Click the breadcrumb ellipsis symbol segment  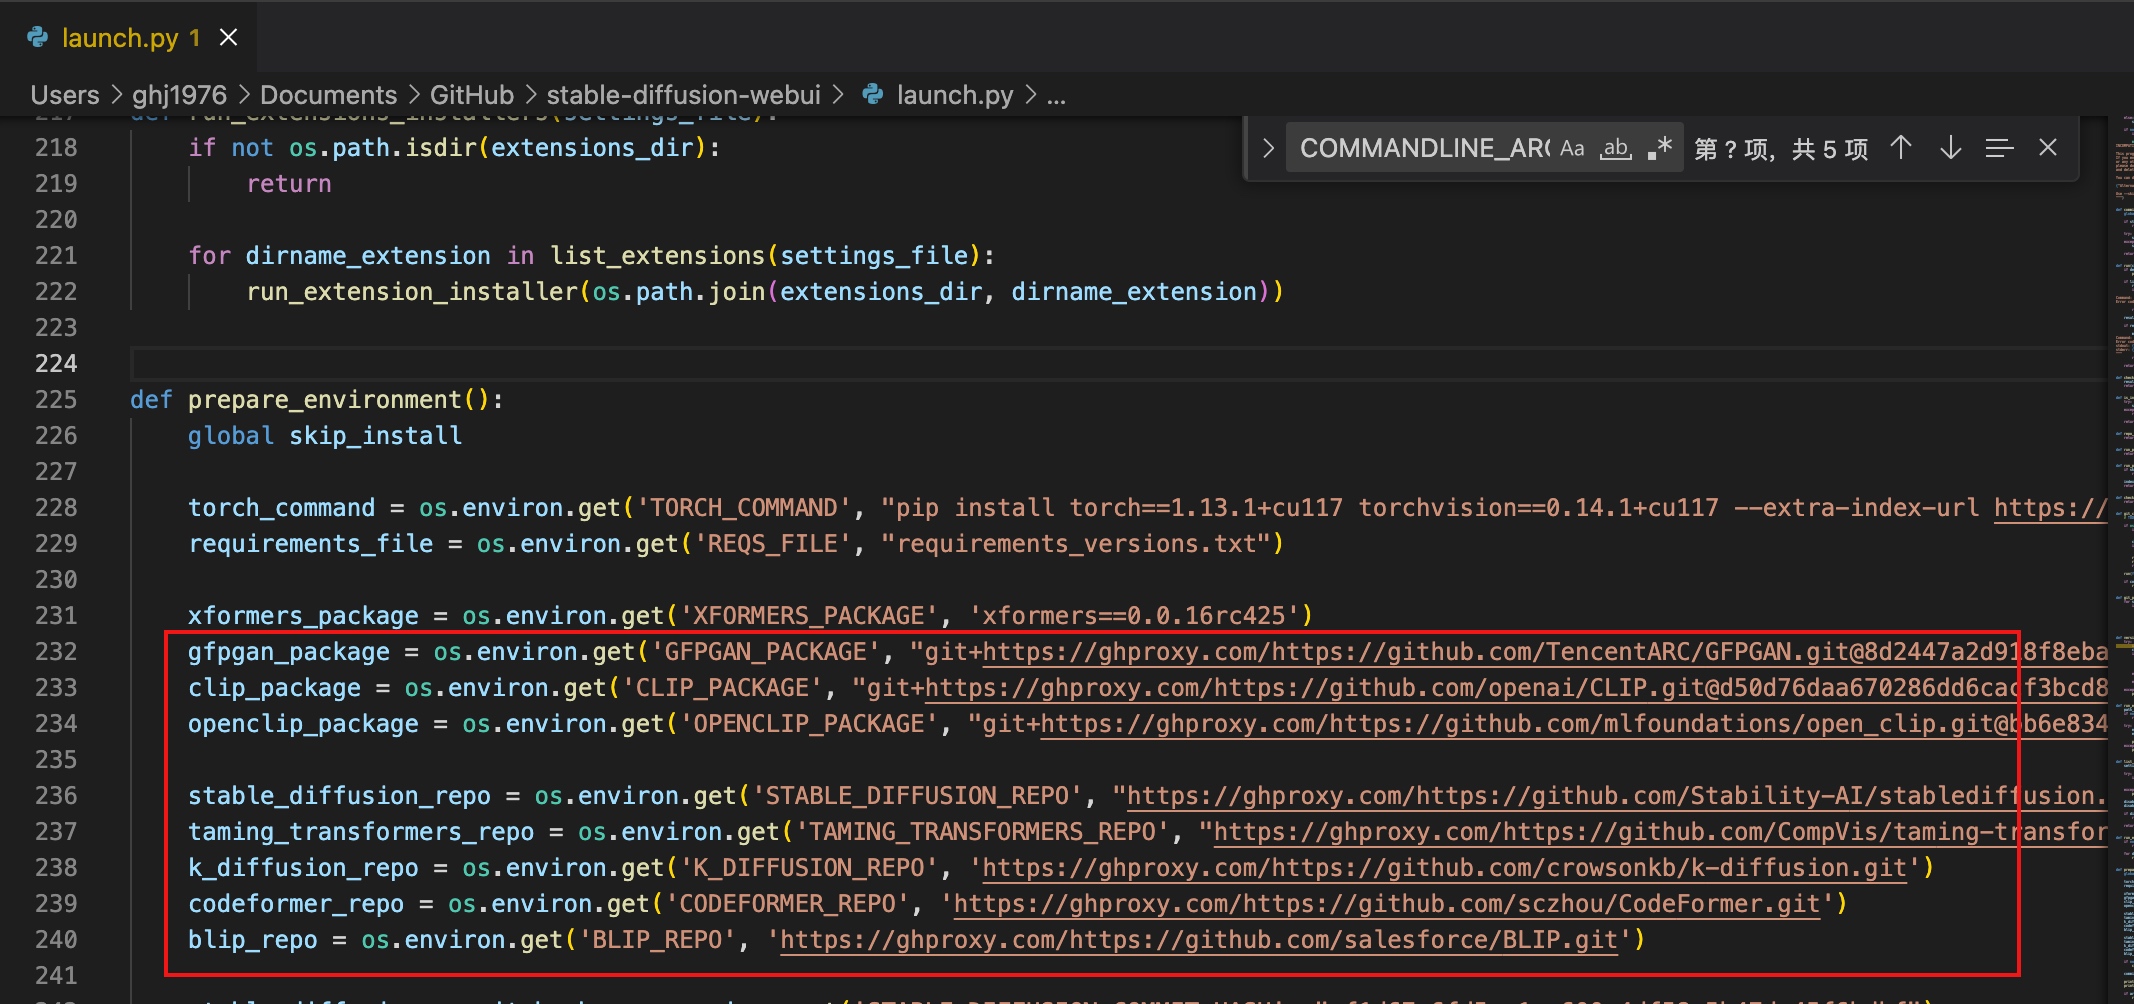click(x=1056, y=95)
